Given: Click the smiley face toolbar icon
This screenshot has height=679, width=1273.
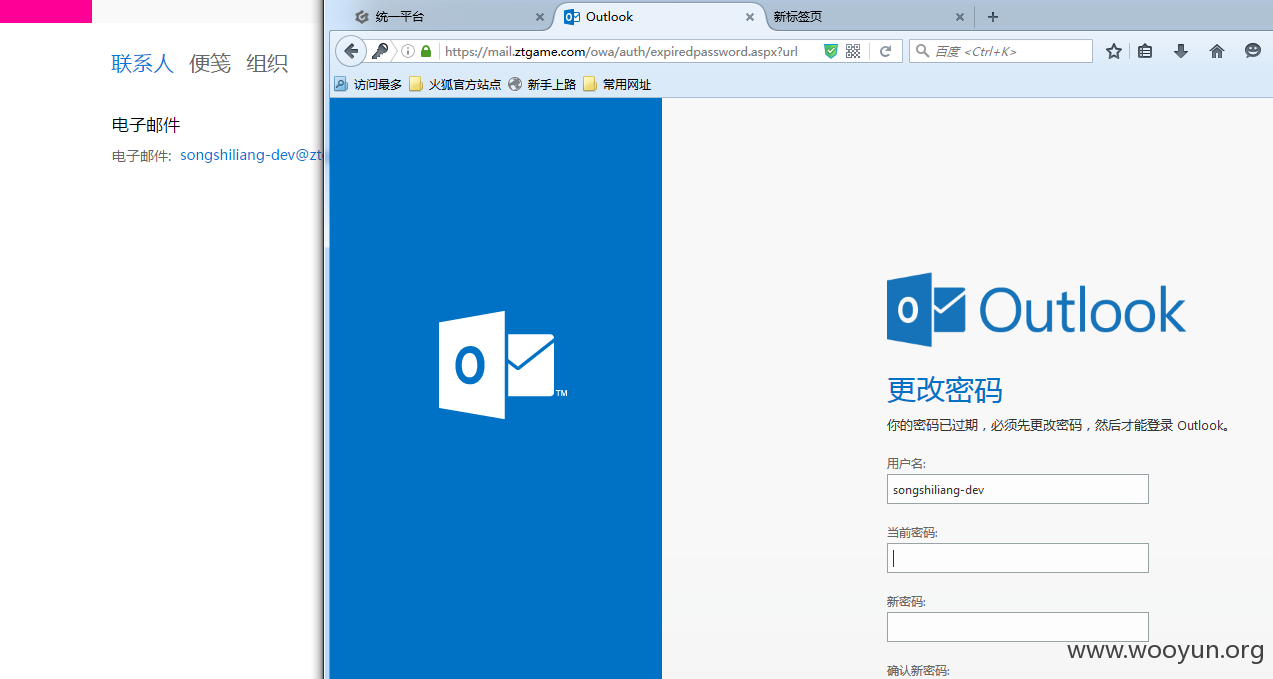Looking at the screenshot, I should tap(1253, 51).
